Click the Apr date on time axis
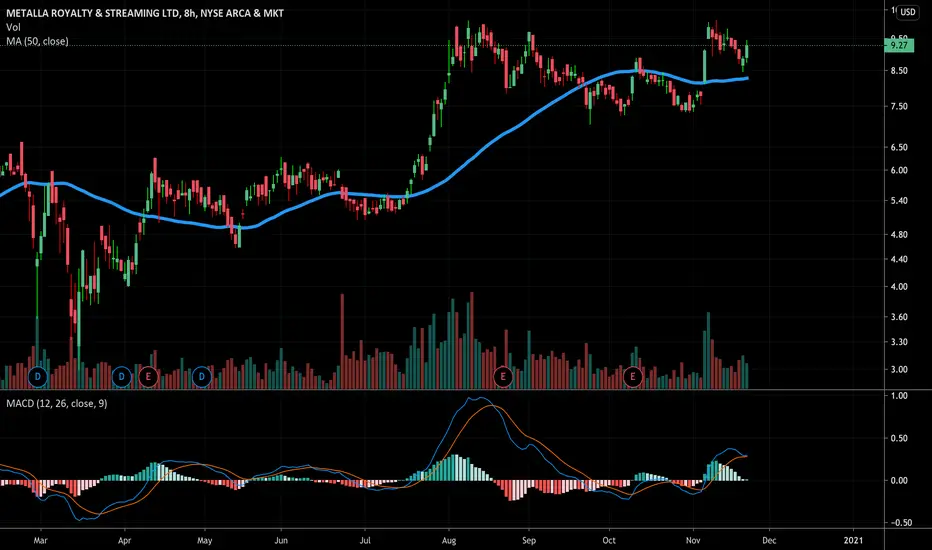Viewport: 932px width, 550px height. [x=124, y=540]
